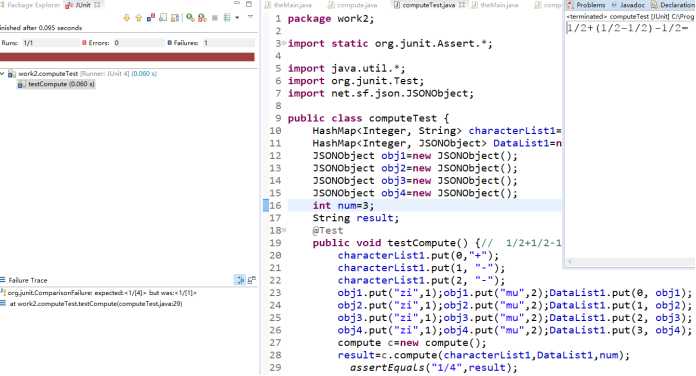
Task: Rerun failed tests first icon
Action: [202, 18]
